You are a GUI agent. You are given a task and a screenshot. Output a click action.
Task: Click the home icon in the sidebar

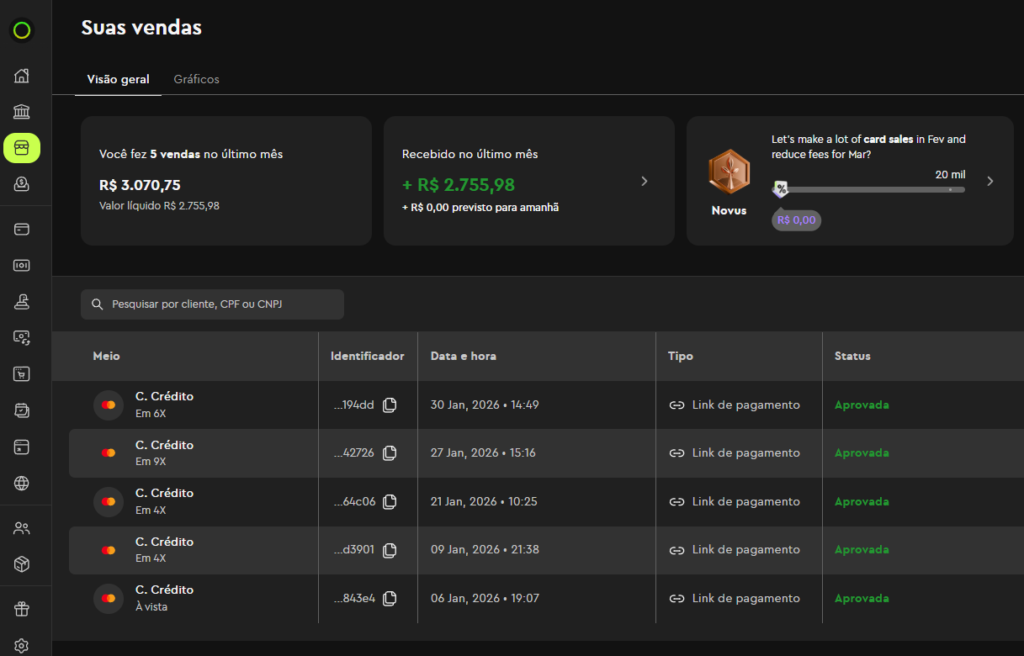(x=21, y=76)
